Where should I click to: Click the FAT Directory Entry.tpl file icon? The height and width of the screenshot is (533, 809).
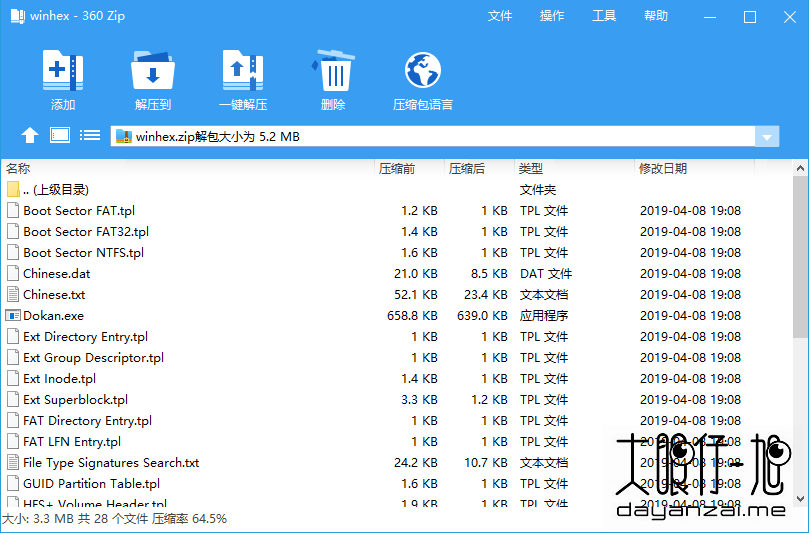(x=13, y=421)
